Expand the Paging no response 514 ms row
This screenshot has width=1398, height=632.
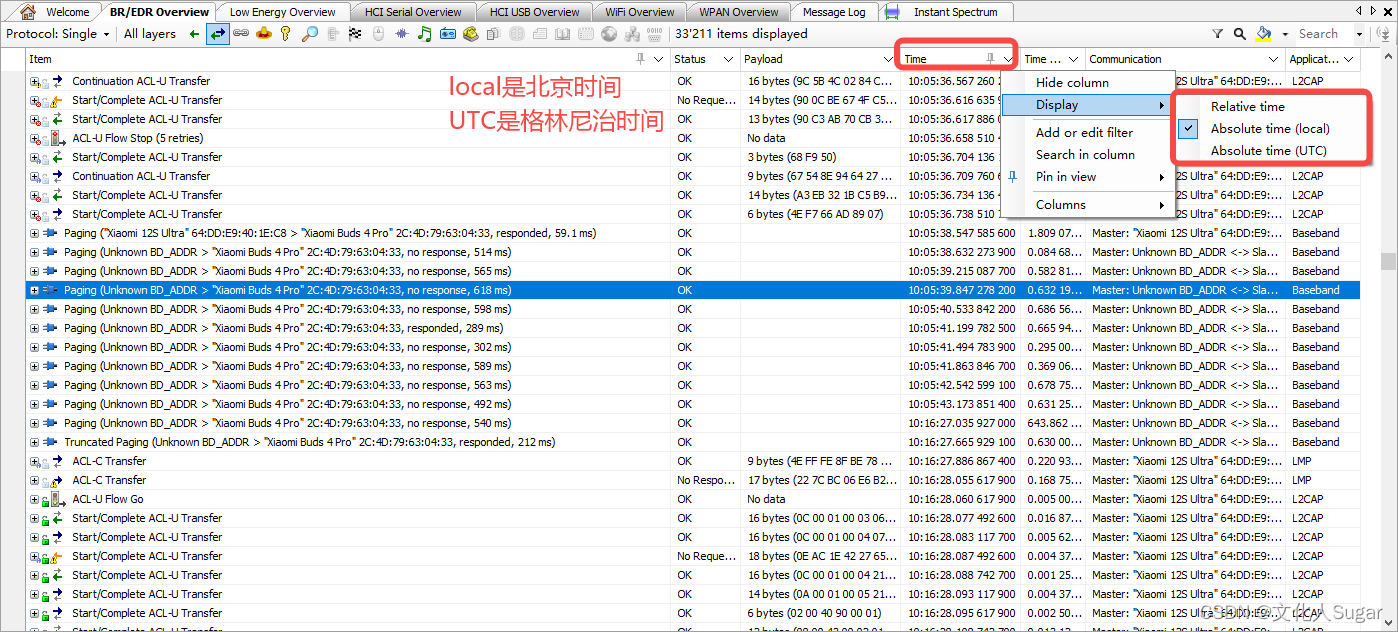click(x=34, y=252)
